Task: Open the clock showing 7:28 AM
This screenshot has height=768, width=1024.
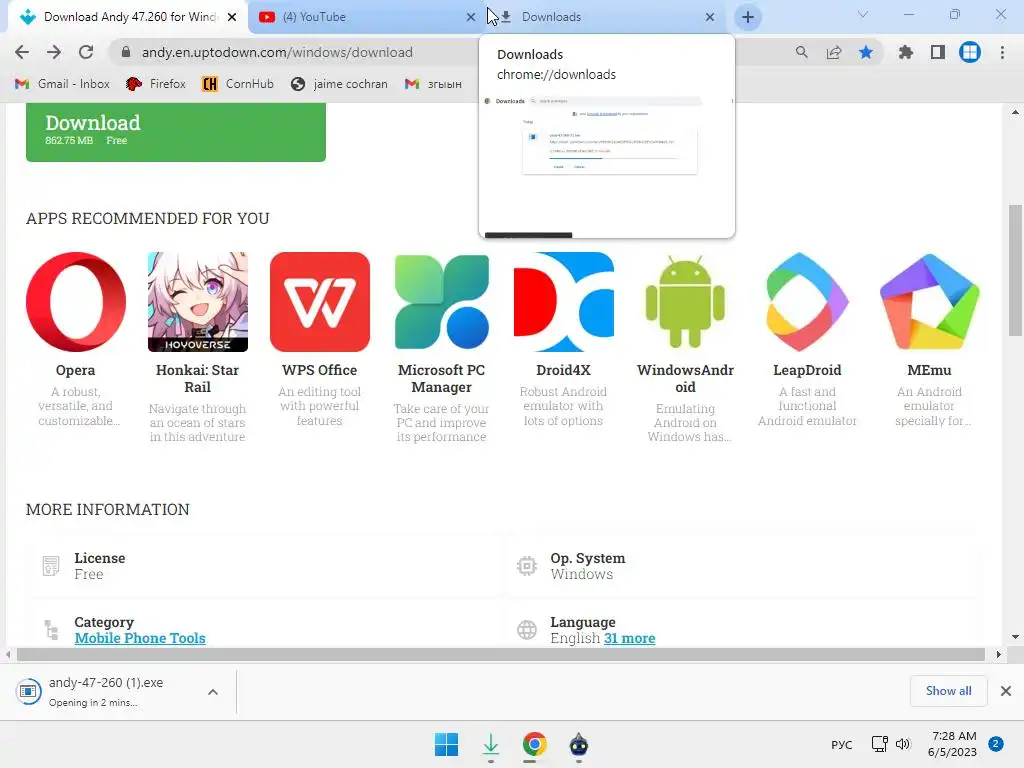Action: (953, 744)
